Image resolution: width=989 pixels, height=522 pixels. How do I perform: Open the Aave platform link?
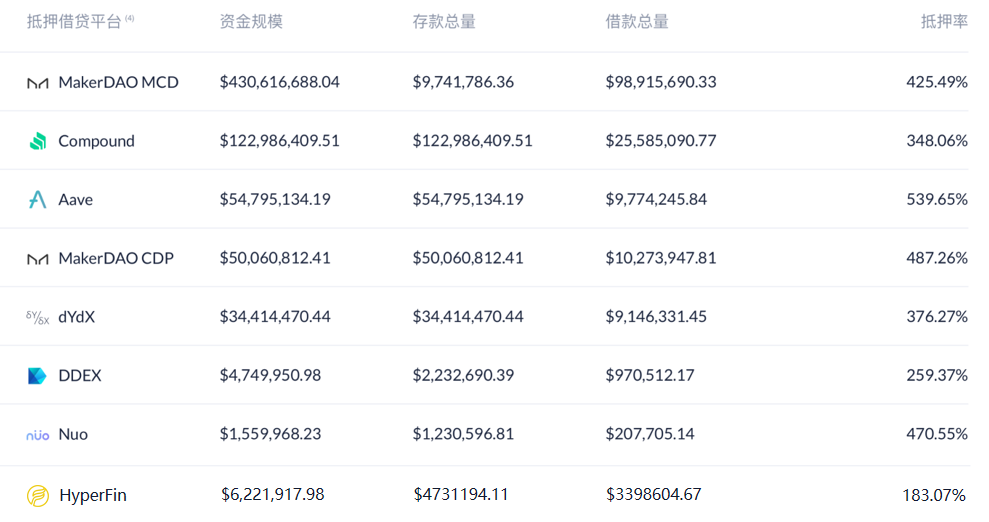pos(76,200)
